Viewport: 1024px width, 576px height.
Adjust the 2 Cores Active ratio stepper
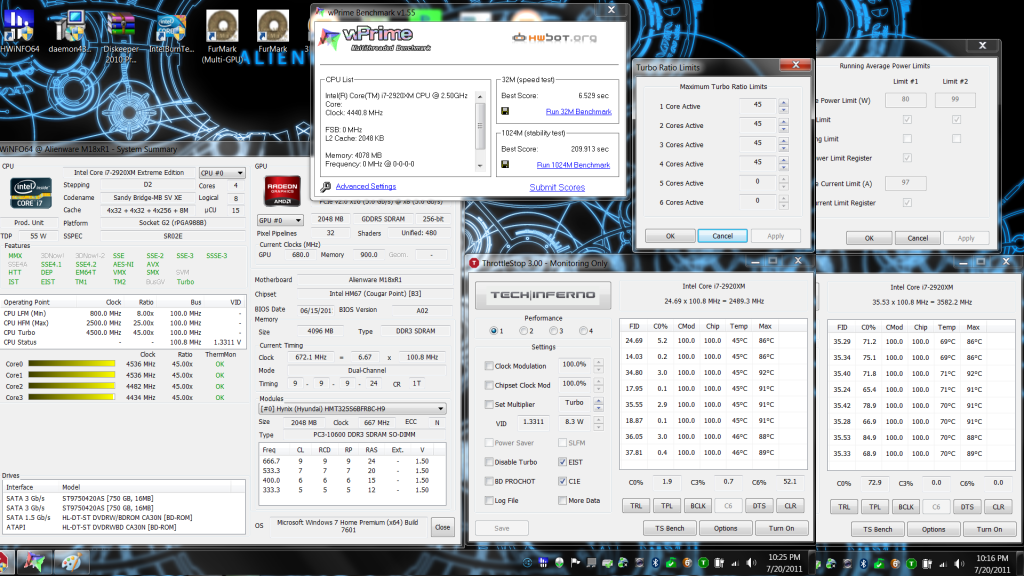click(x=784, y=125)
